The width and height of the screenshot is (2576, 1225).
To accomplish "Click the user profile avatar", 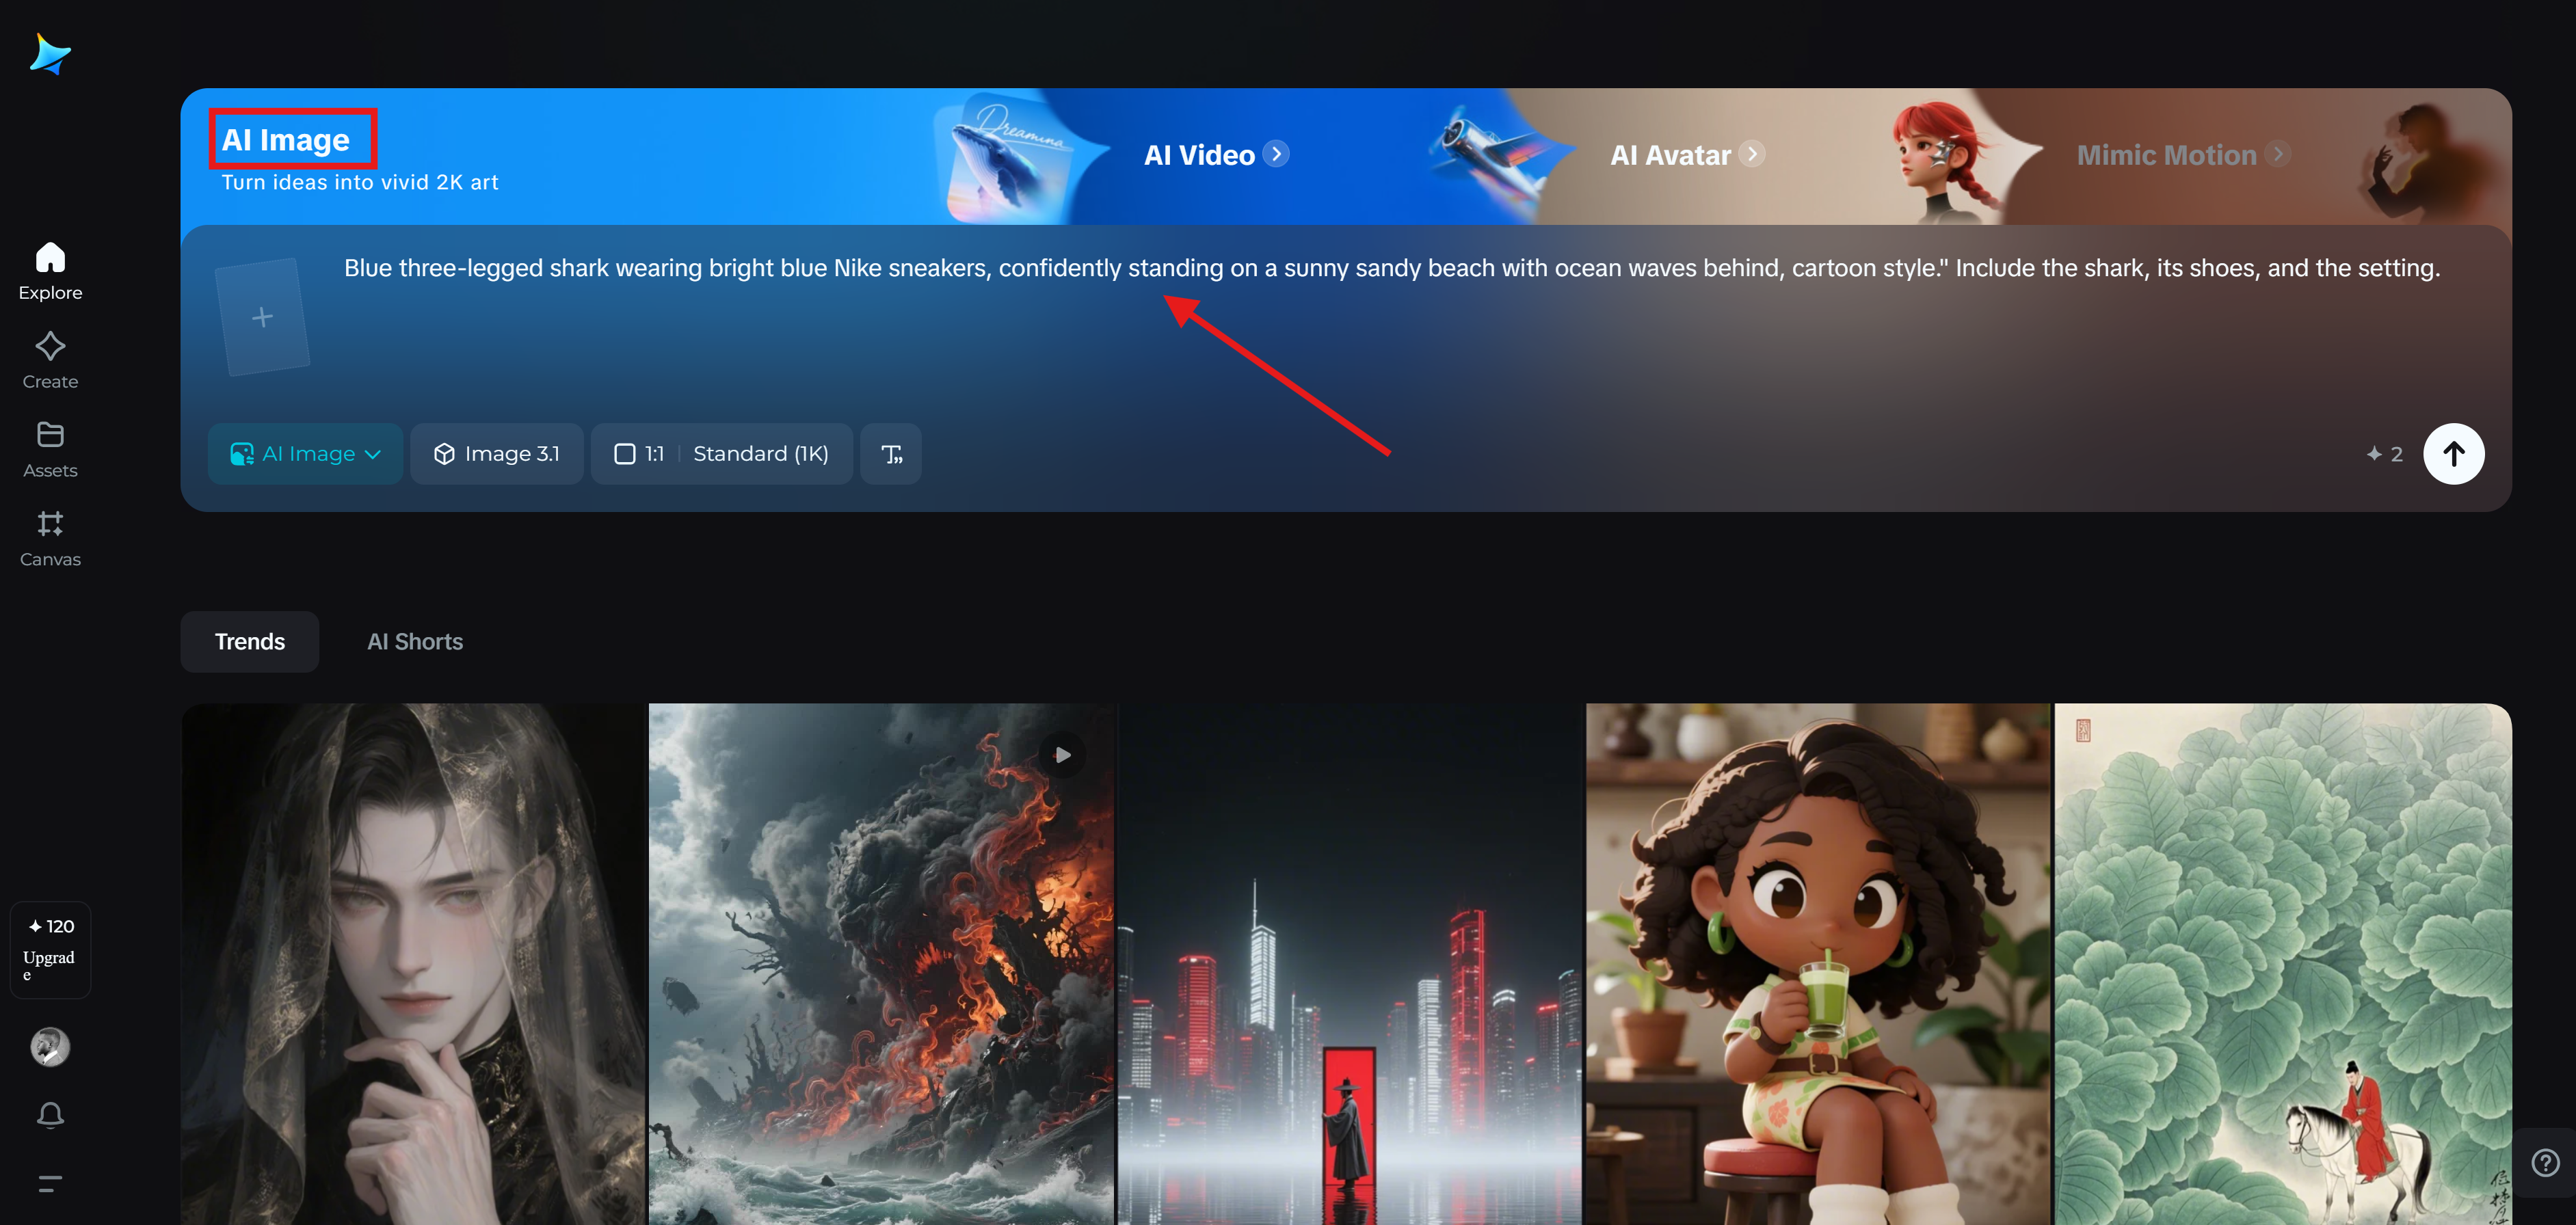I will (50, 1046).
